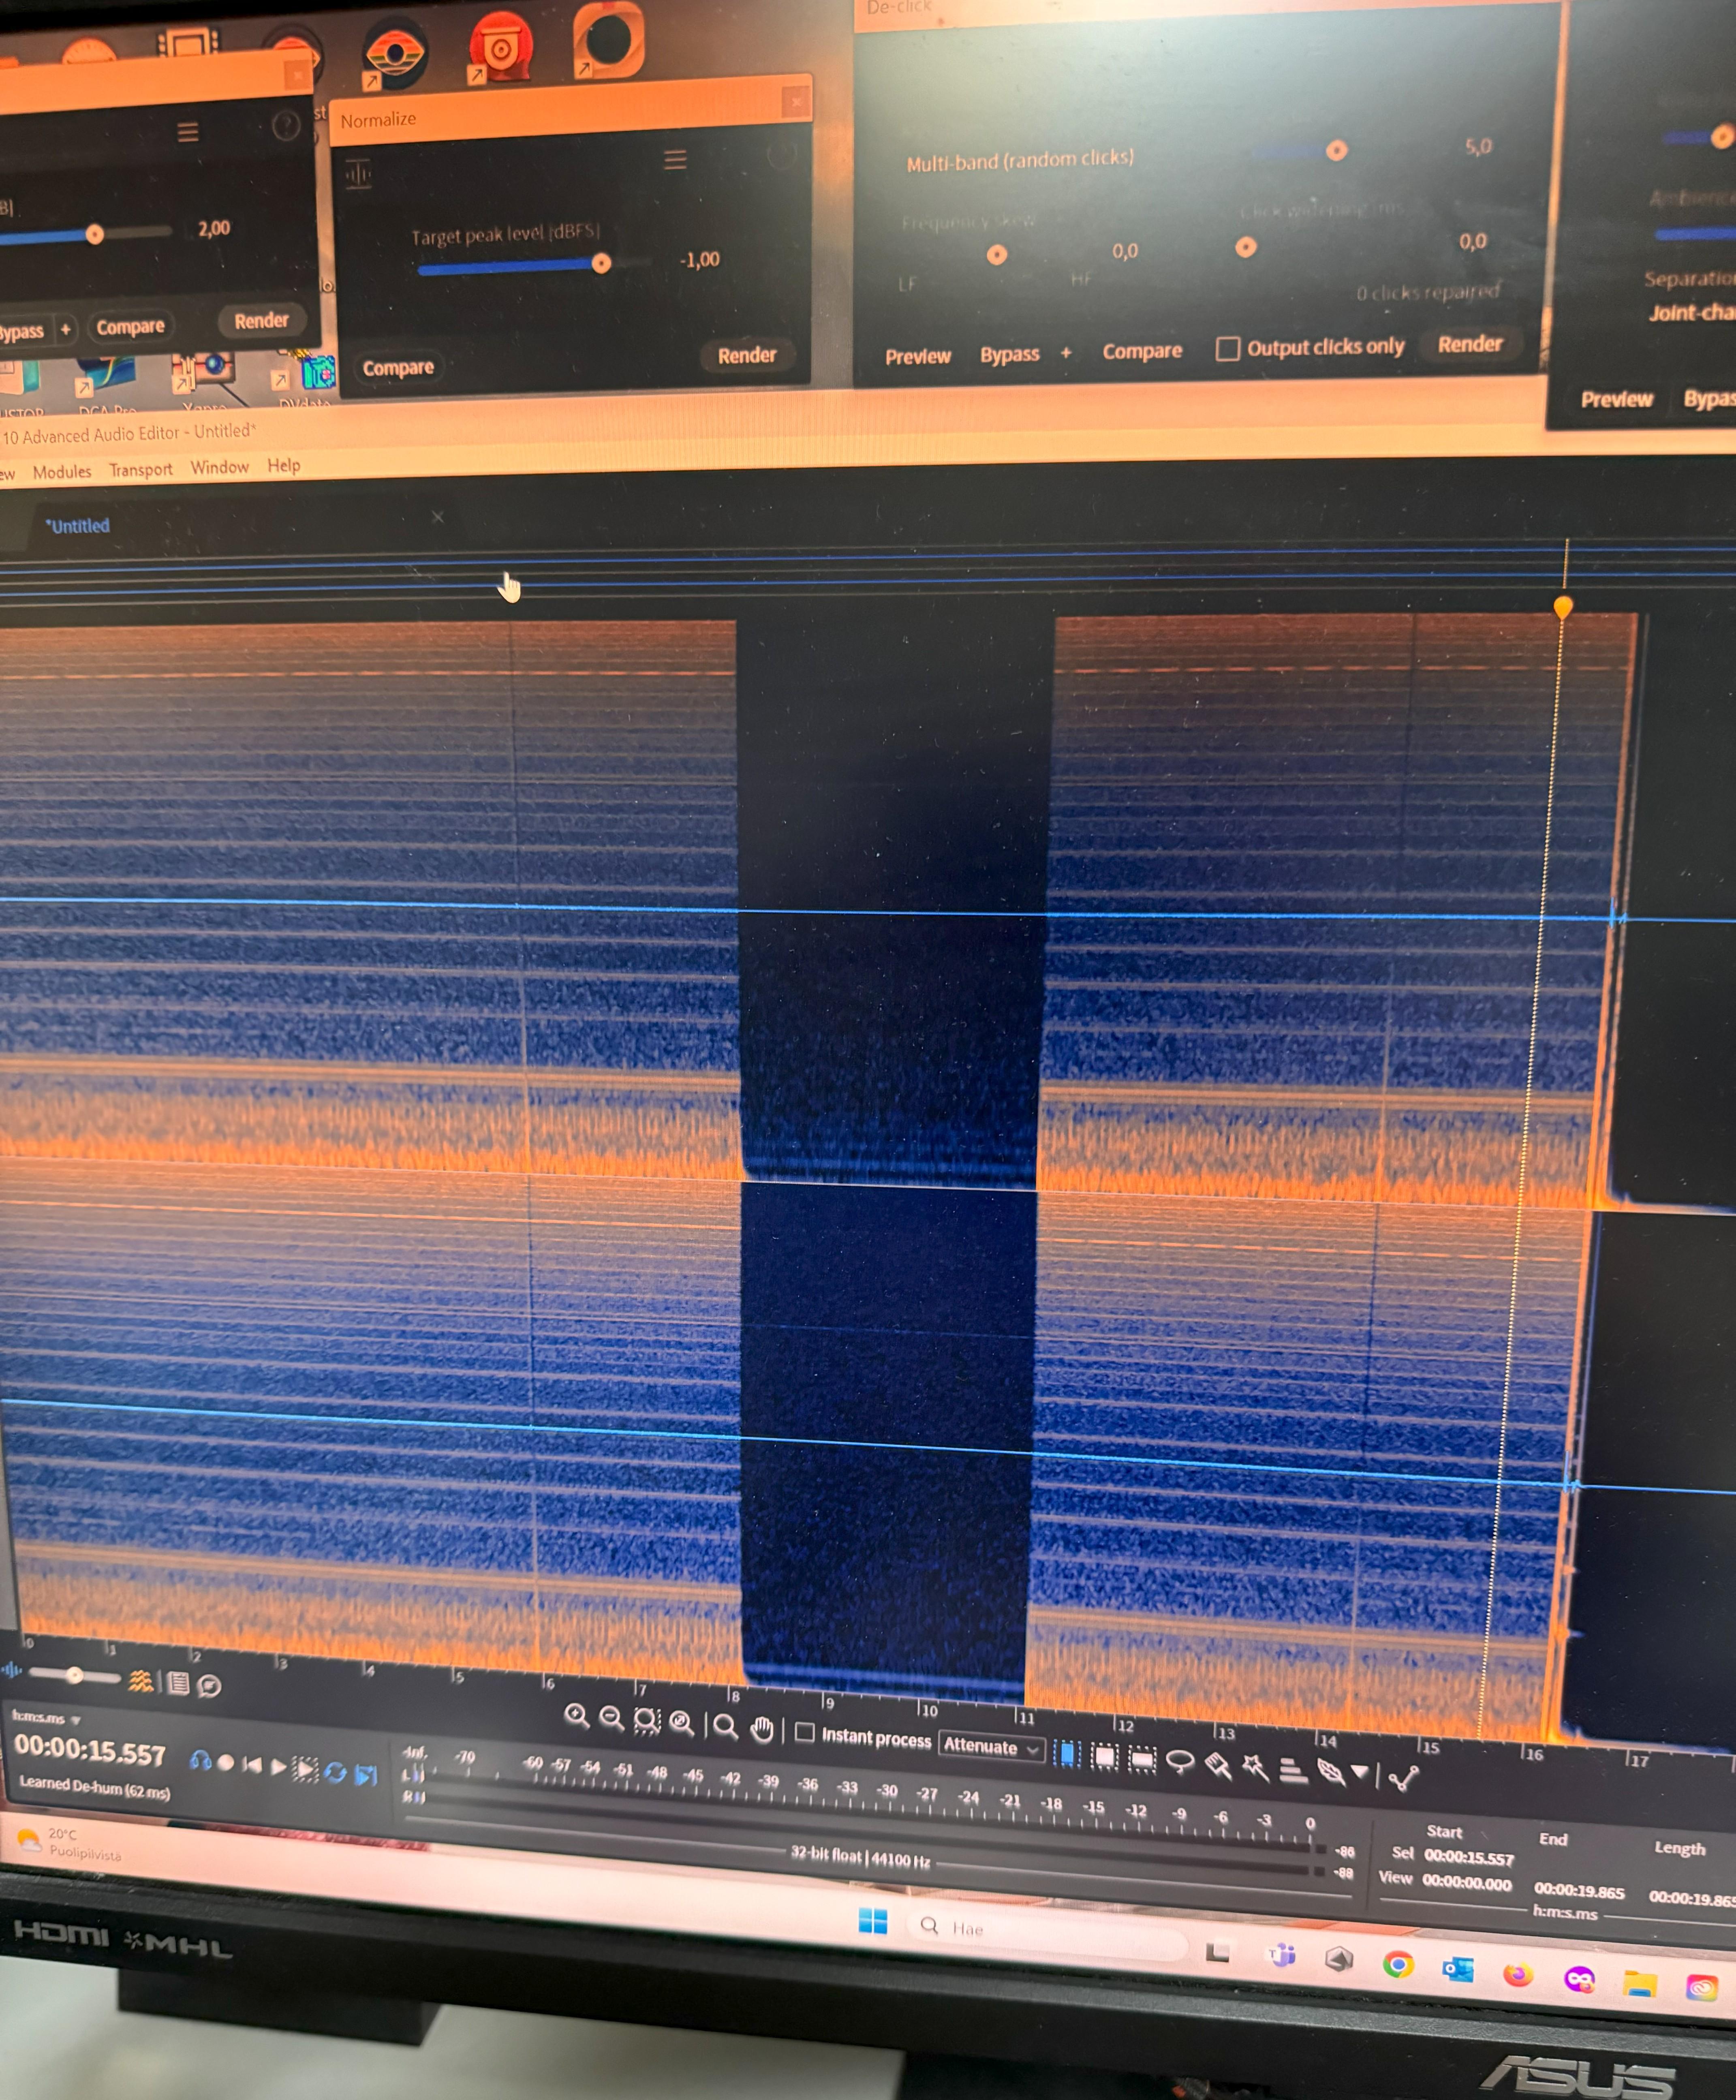Select the Brush selection tool
This screenshot has height=2100, width=1736.
tap(1218, 1765)
